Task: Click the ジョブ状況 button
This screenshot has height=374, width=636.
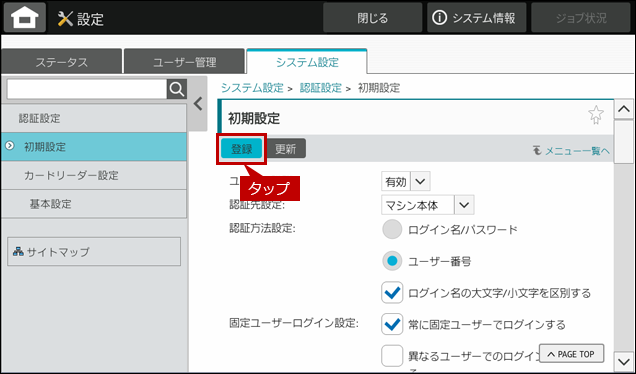Action: point(581,18)
